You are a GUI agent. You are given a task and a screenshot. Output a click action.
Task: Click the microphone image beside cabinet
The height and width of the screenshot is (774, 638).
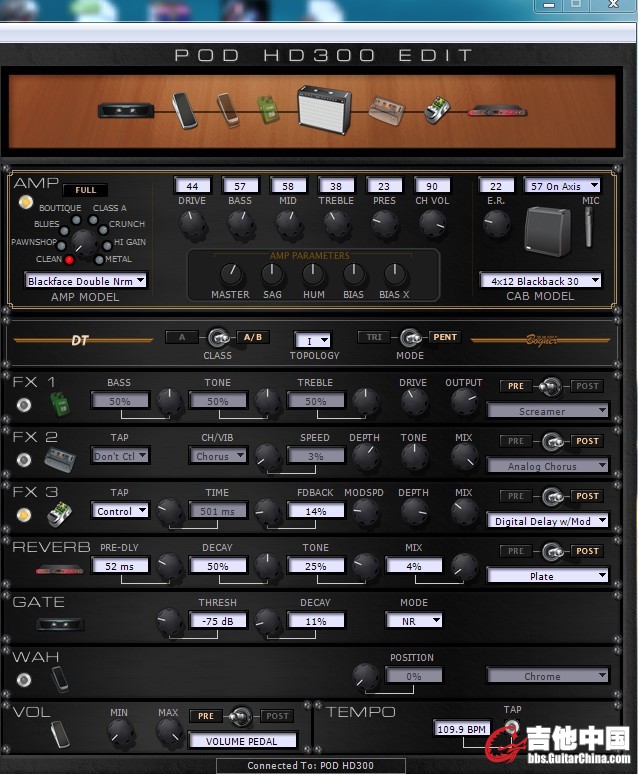pyautogui.click(x=588, y=227)
